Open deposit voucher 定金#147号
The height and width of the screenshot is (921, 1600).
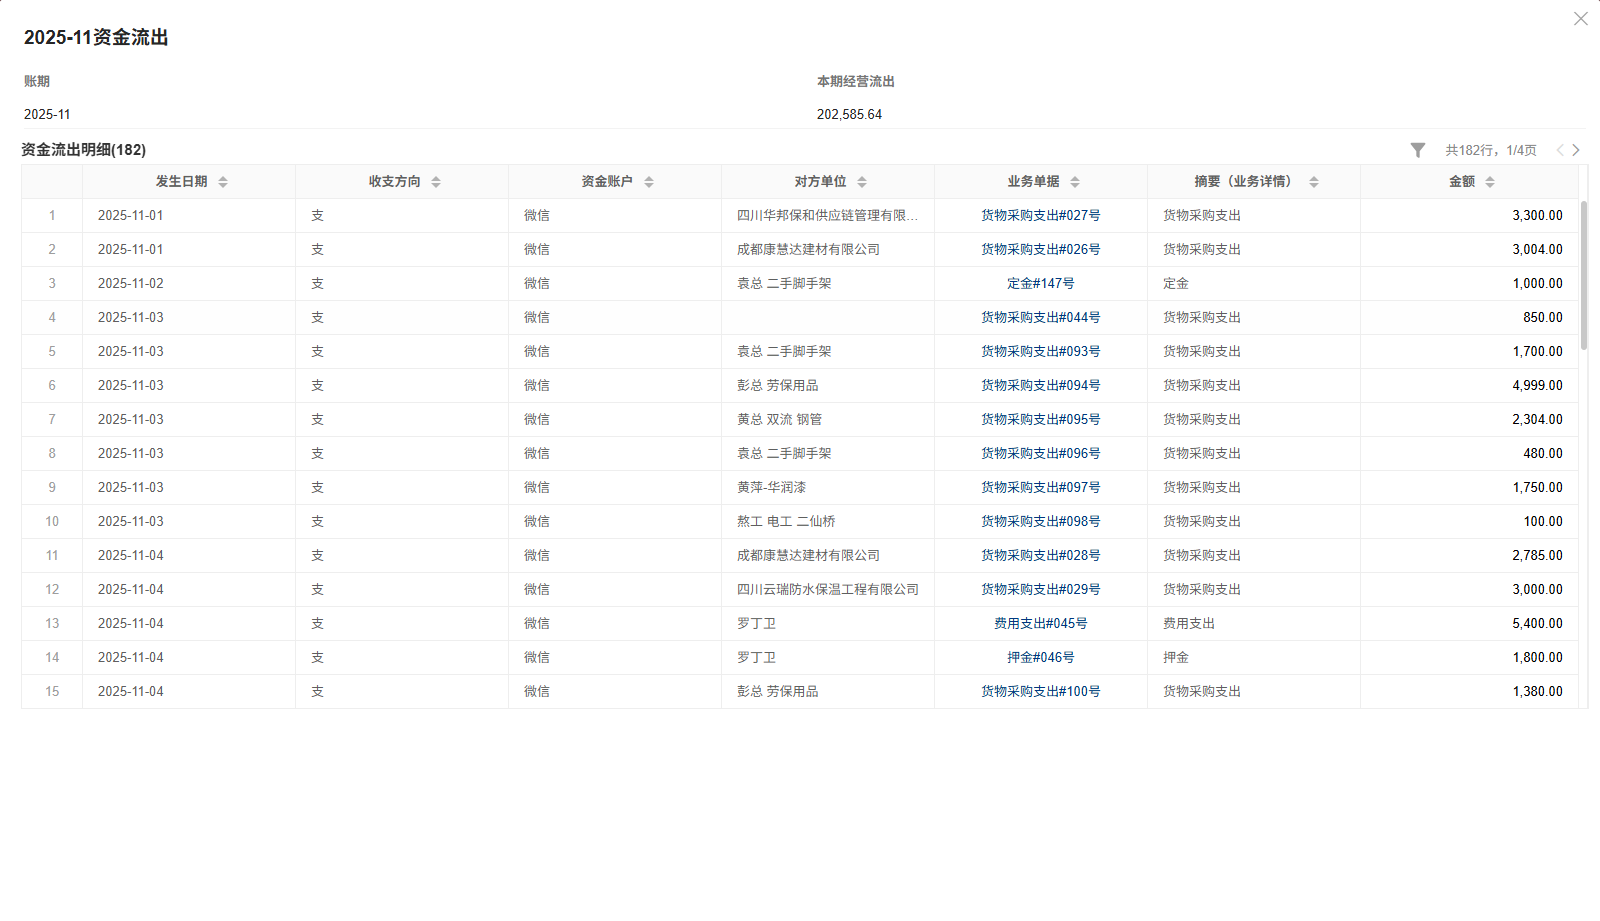point(1039,283)
